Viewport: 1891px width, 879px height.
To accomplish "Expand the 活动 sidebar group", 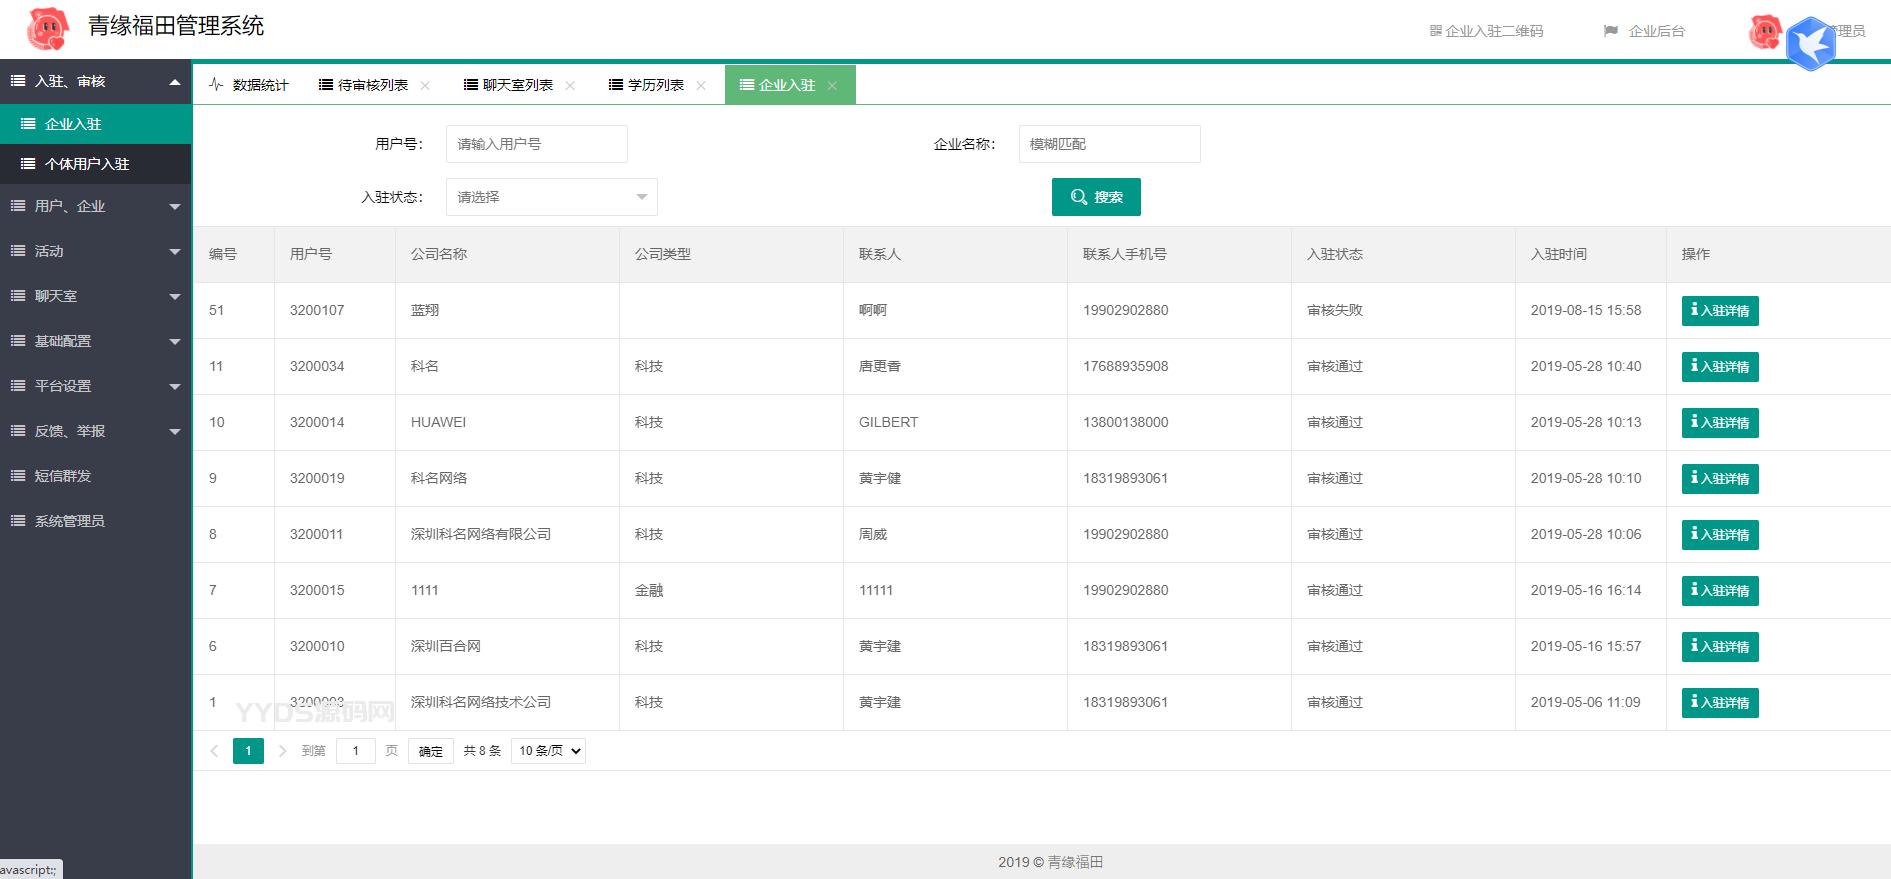I will pos(175,252).
